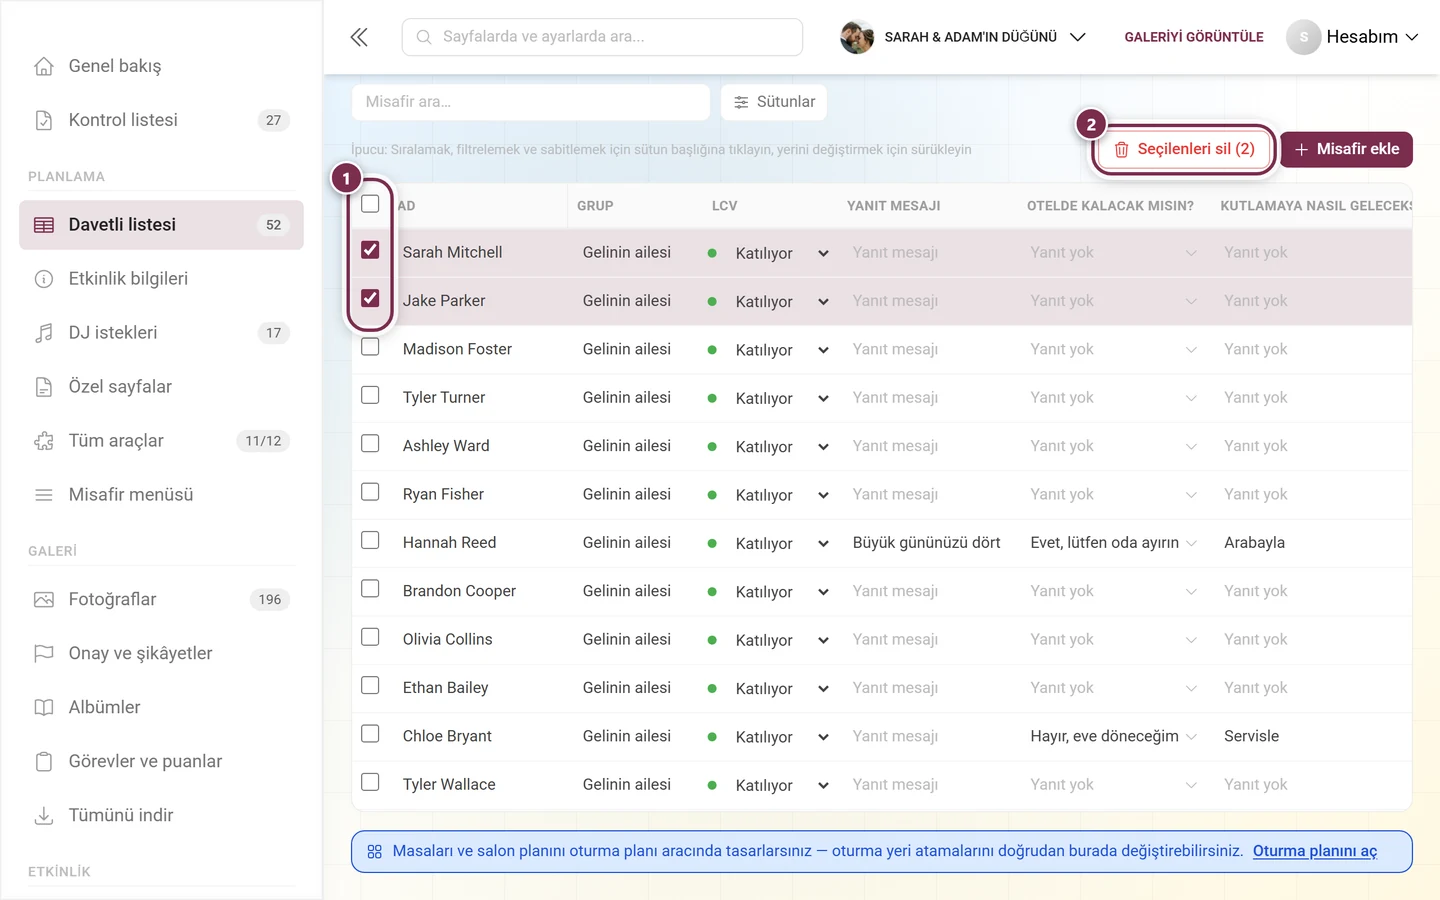Click the wedding couple avatar photo
This screenshot has width=1440, height=900.
857,37
